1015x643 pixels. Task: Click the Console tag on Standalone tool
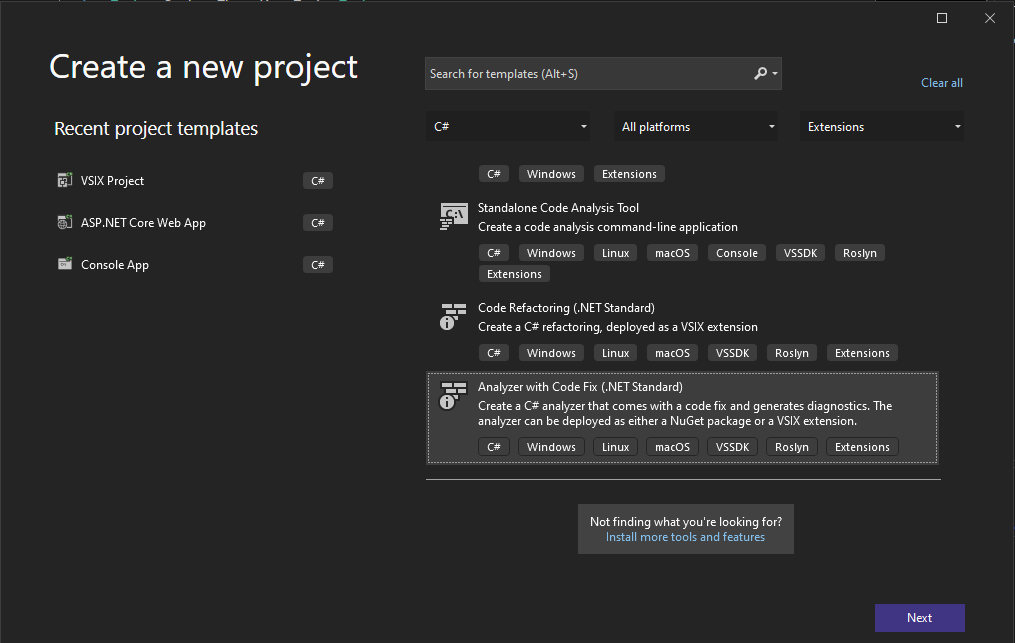coord(736,252)
